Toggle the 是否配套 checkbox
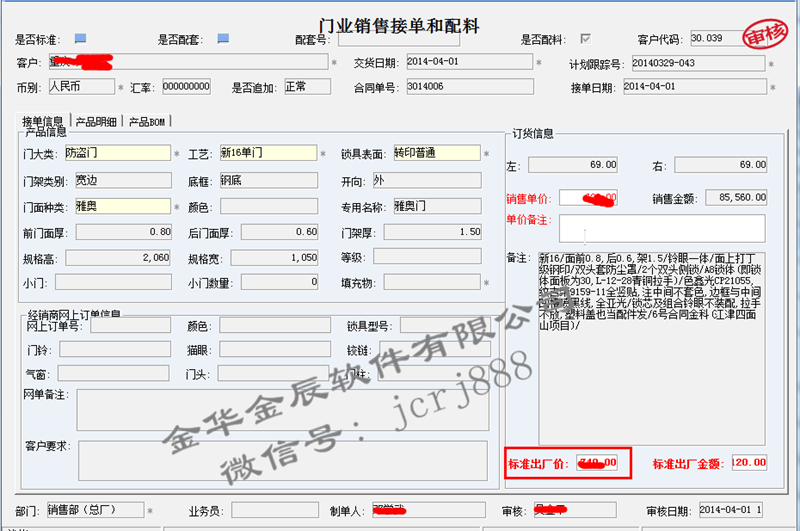The image size is (800, 531). (223, 39)
